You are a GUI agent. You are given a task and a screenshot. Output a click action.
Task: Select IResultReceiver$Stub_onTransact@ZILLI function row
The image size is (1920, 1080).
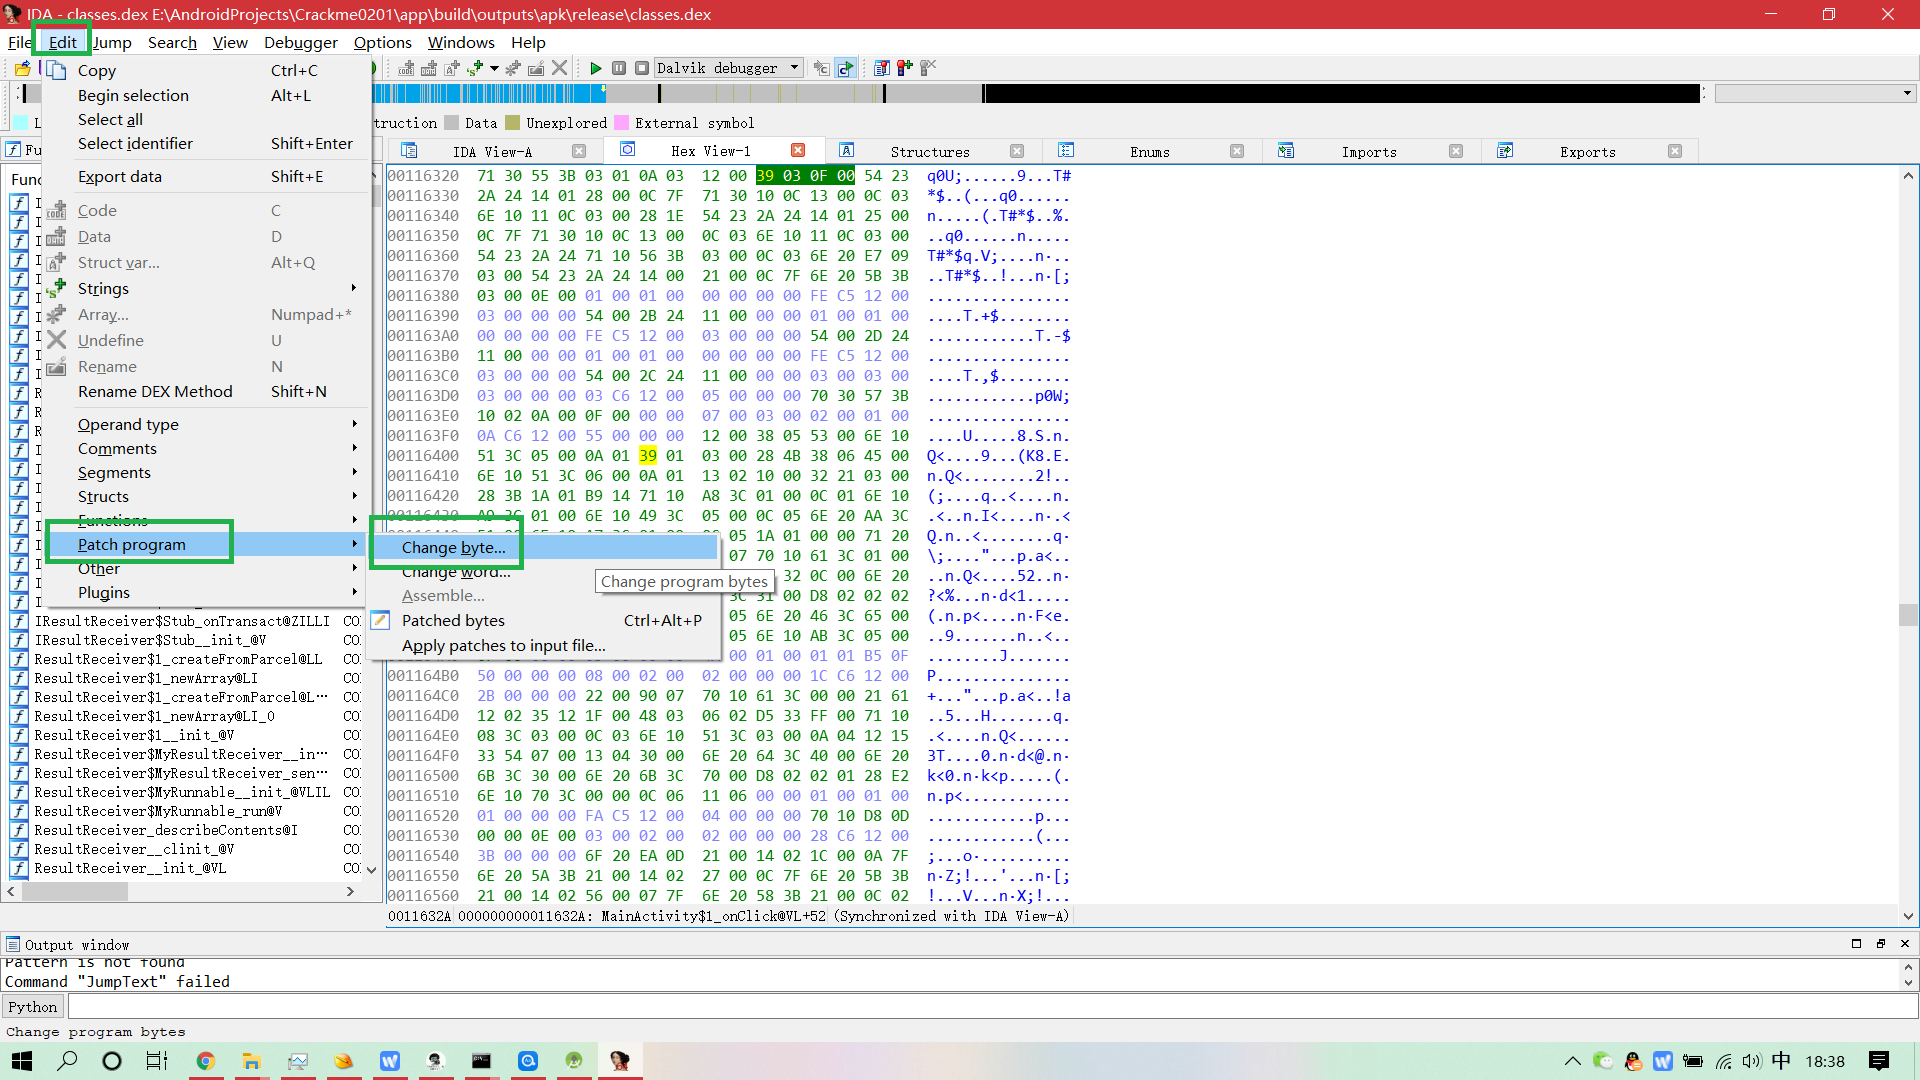point(182,621)
